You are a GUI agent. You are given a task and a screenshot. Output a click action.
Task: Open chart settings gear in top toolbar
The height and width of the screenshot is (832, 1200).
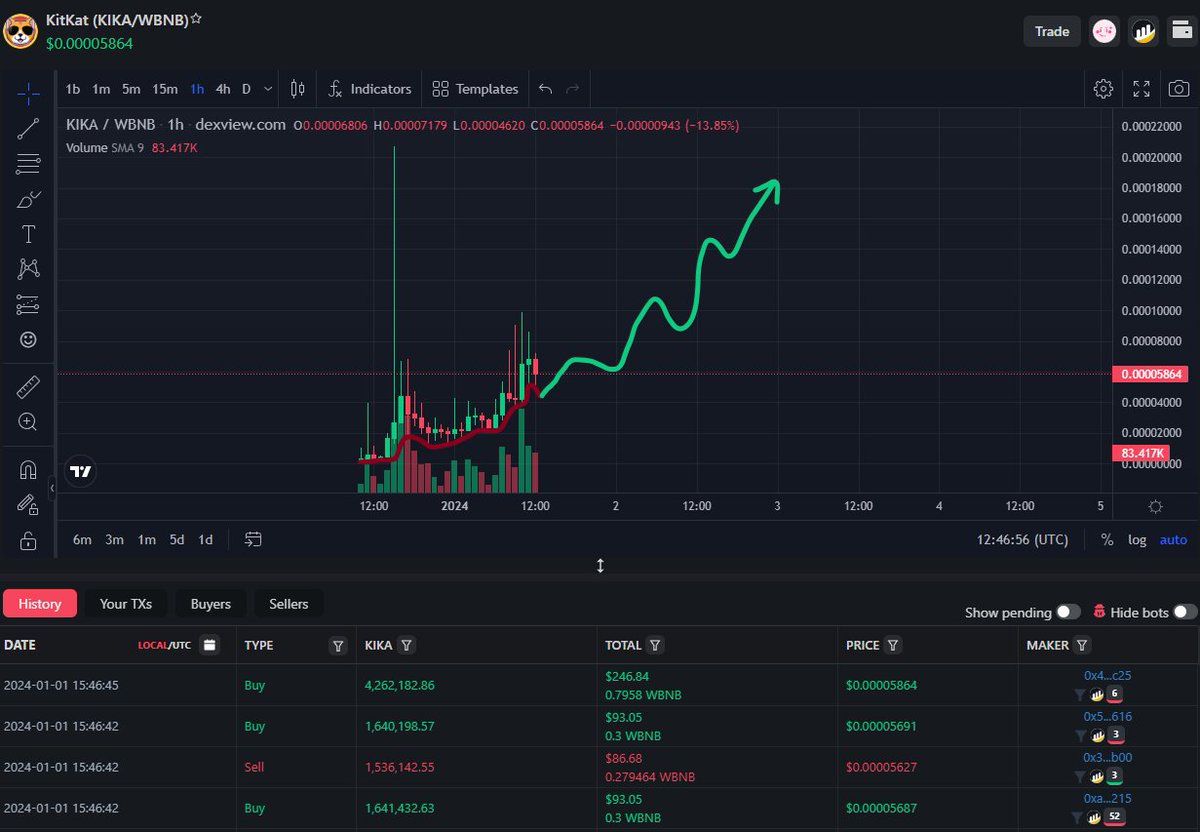(1103, 89)
